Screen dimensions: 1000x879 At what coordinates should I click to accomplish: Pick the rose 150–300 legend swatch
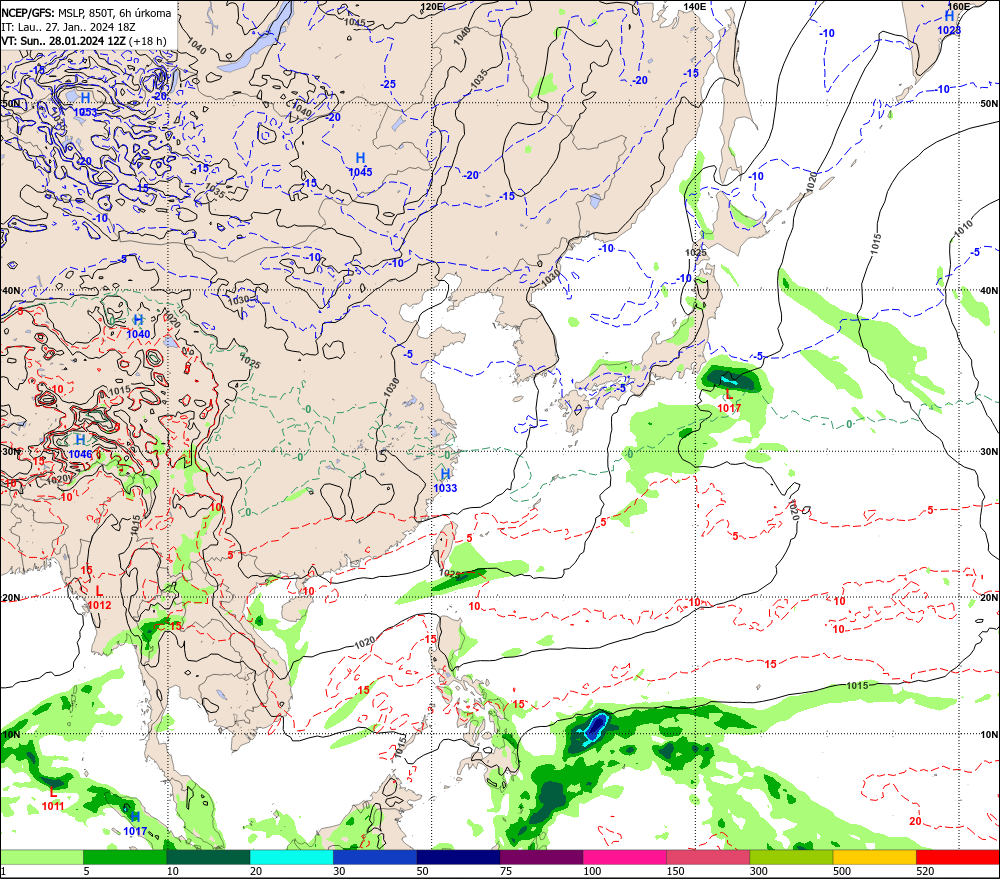[708, 857]
